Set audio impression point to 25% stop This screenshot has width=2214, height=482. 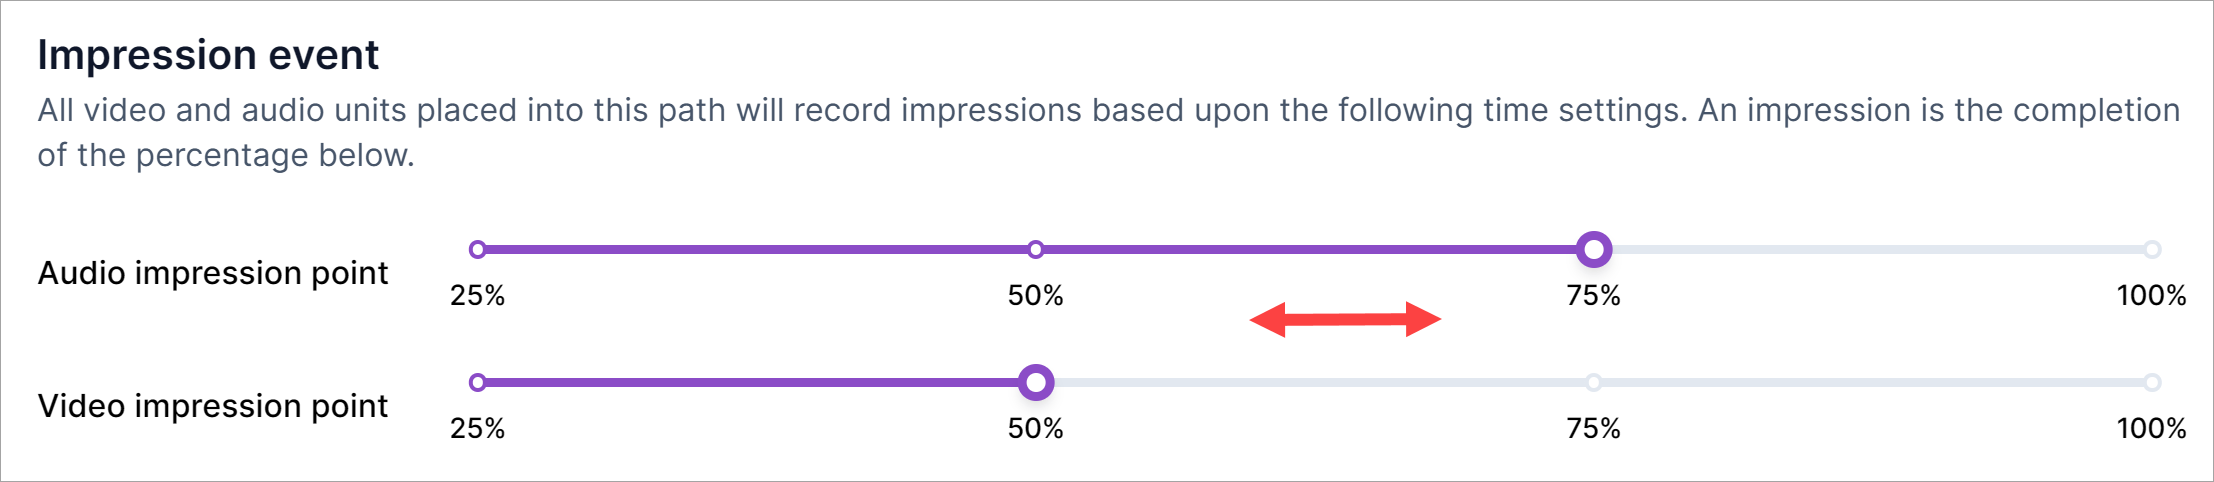click(478, 249)
